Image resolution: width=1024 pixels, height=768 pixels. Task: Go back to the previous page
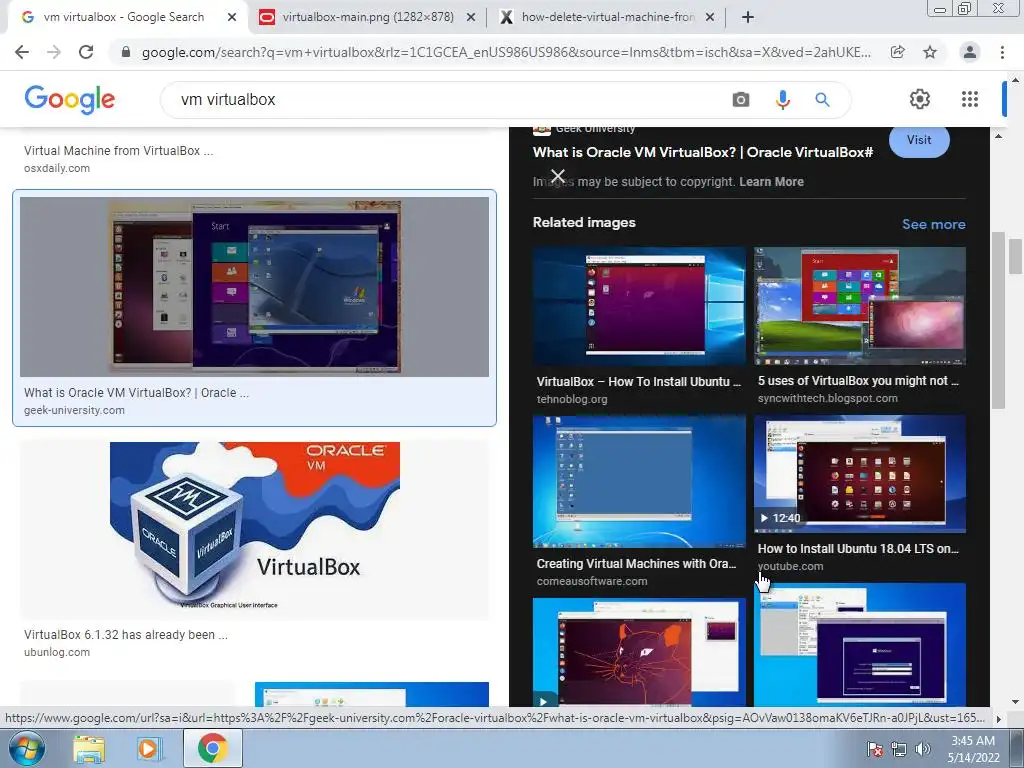22,52
